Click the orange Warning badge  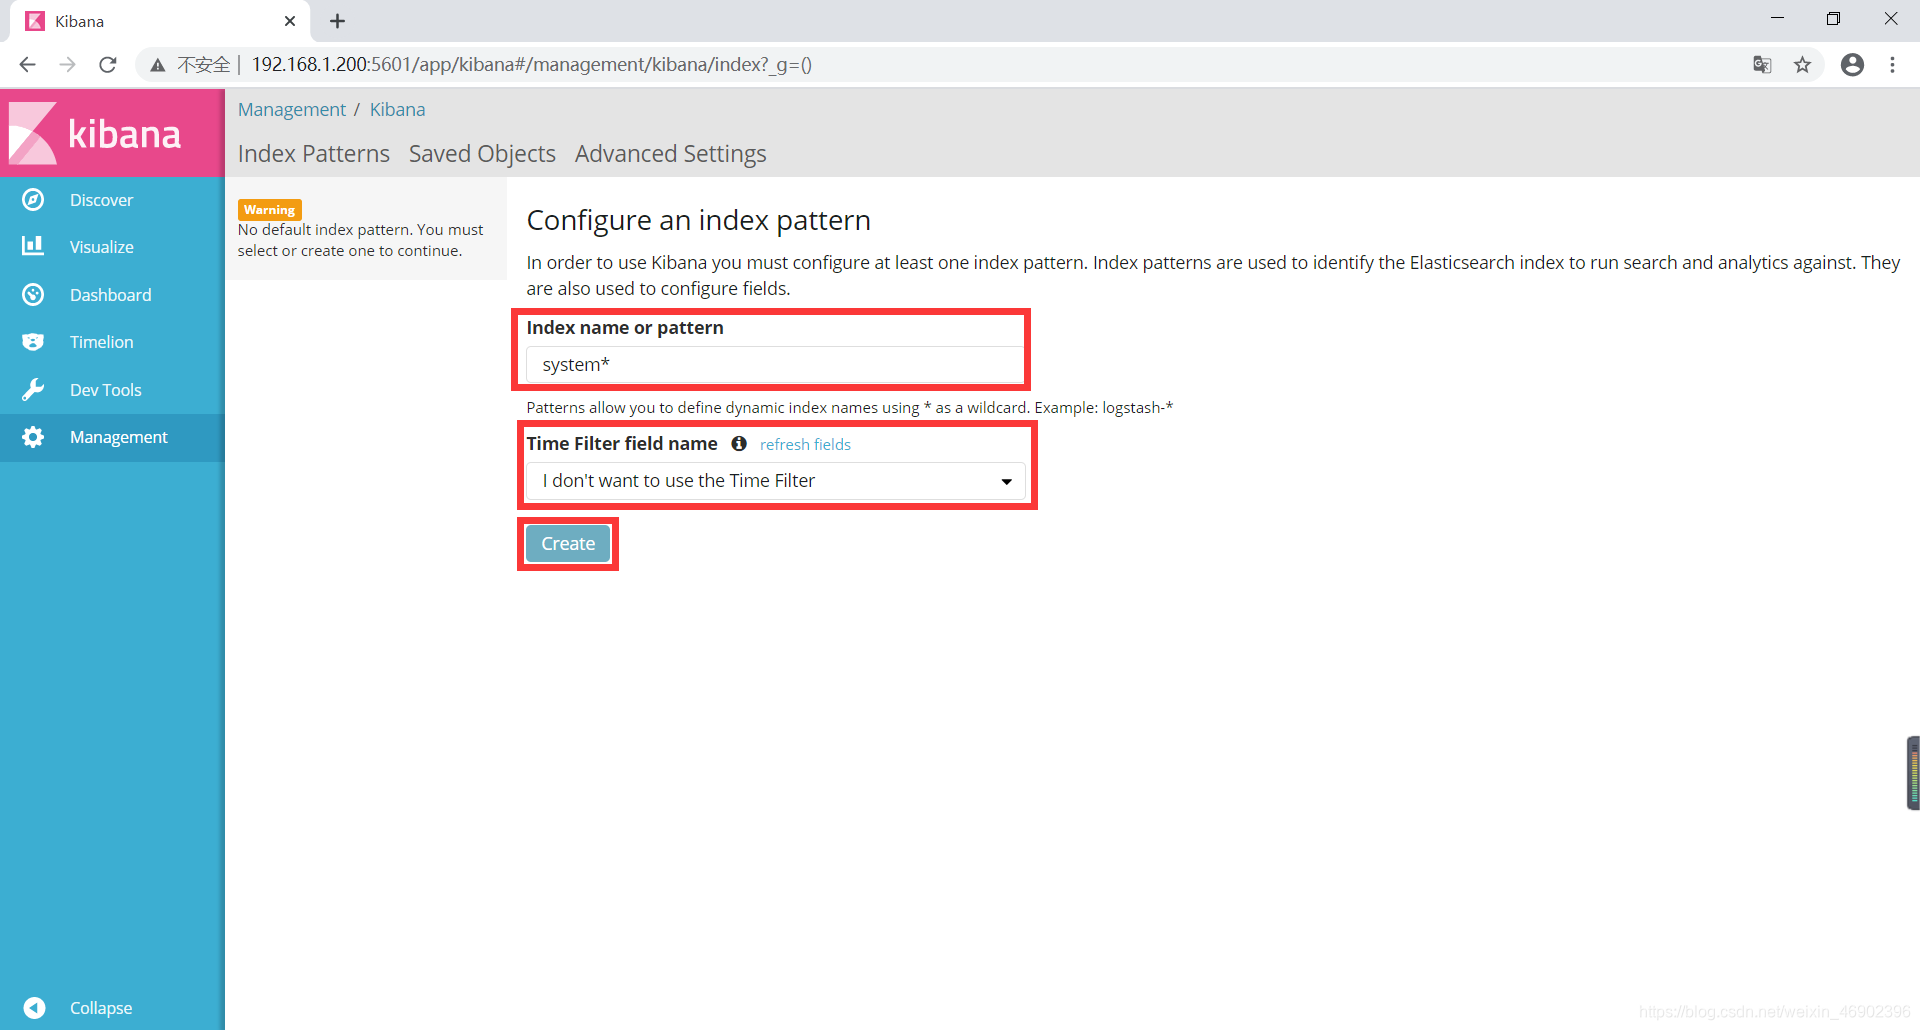coord(269,209)
